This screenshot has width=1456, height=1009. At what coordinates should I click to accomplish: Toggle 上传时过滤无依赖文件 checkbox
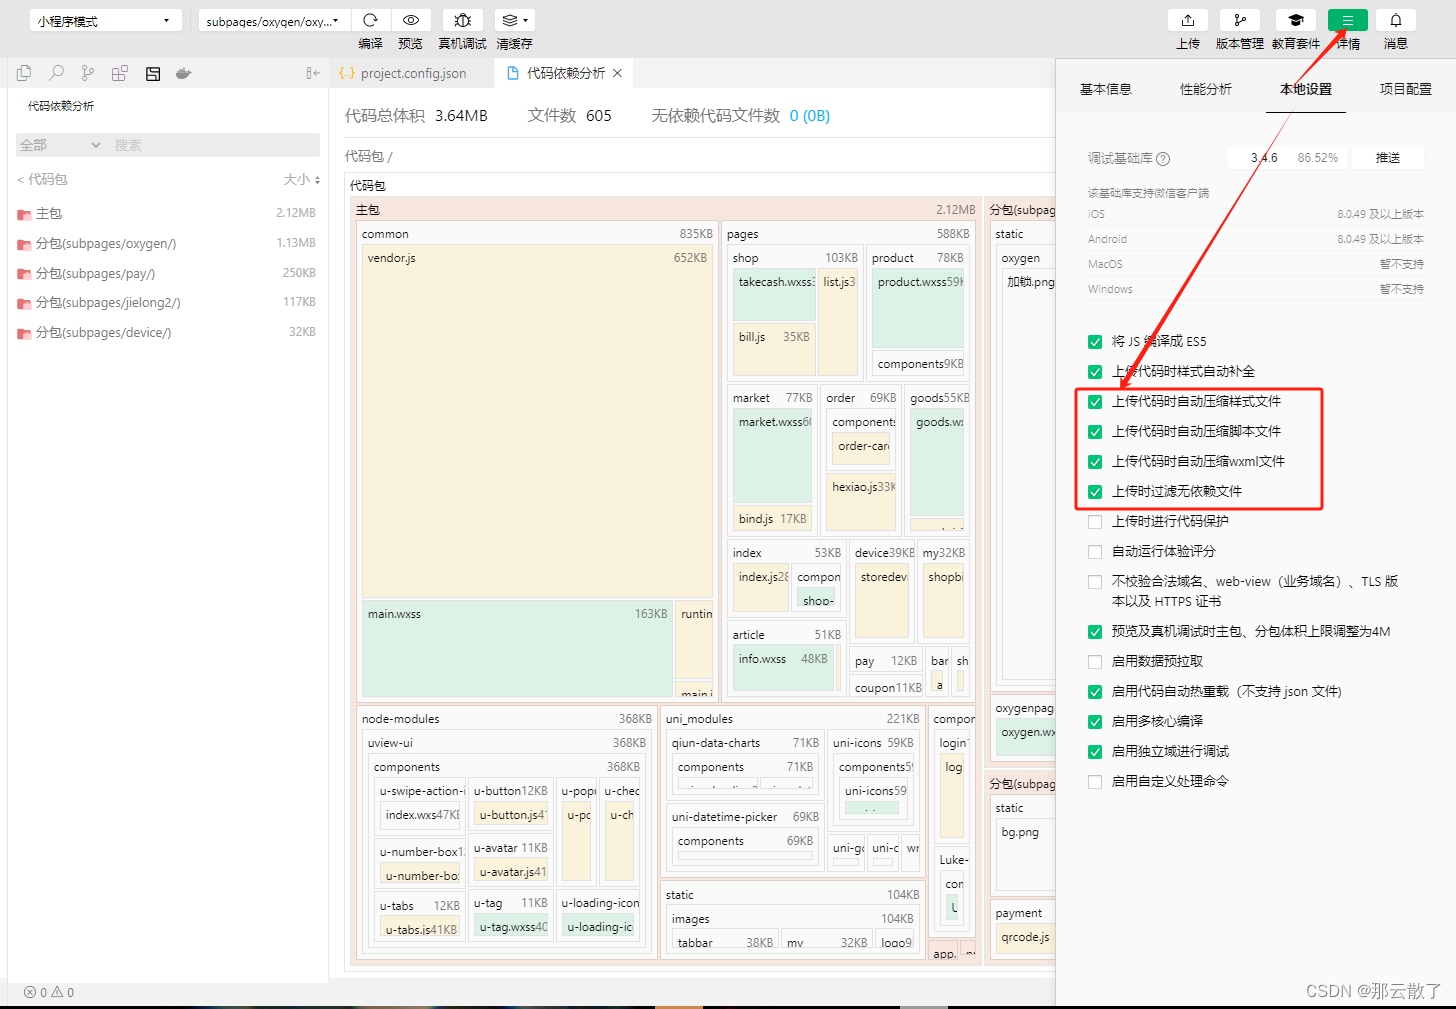pyautogui.click(x=1095, y=491)
